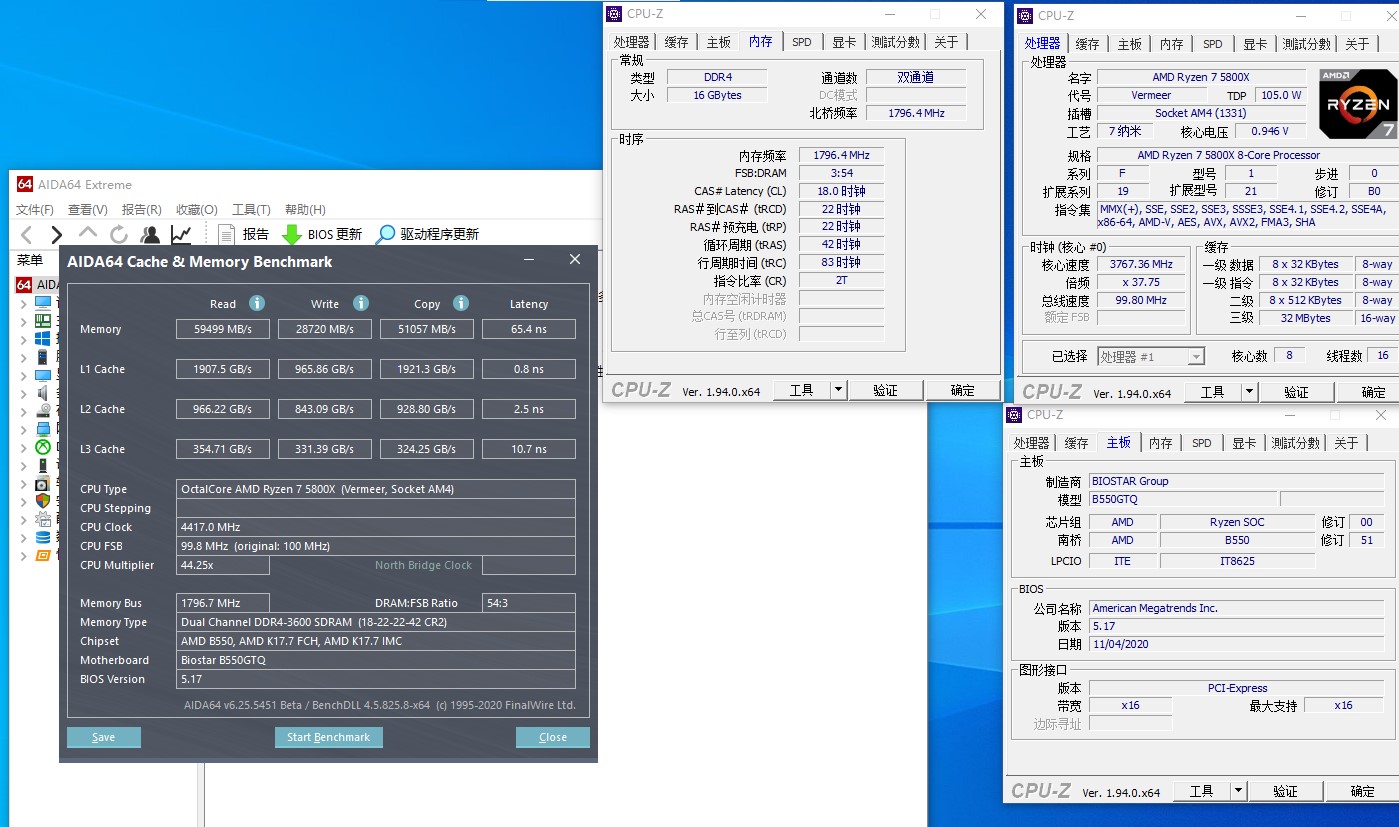Select the speaker multimedia node icon in tree
Screen dimensions: 1399x827
43,393
